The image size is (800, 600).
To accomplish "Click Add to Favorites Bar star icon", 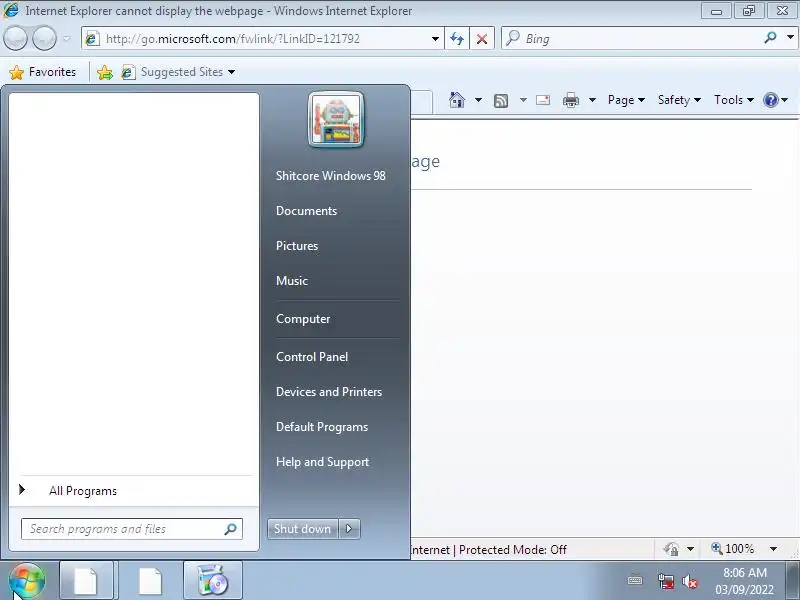I will 105,72.
